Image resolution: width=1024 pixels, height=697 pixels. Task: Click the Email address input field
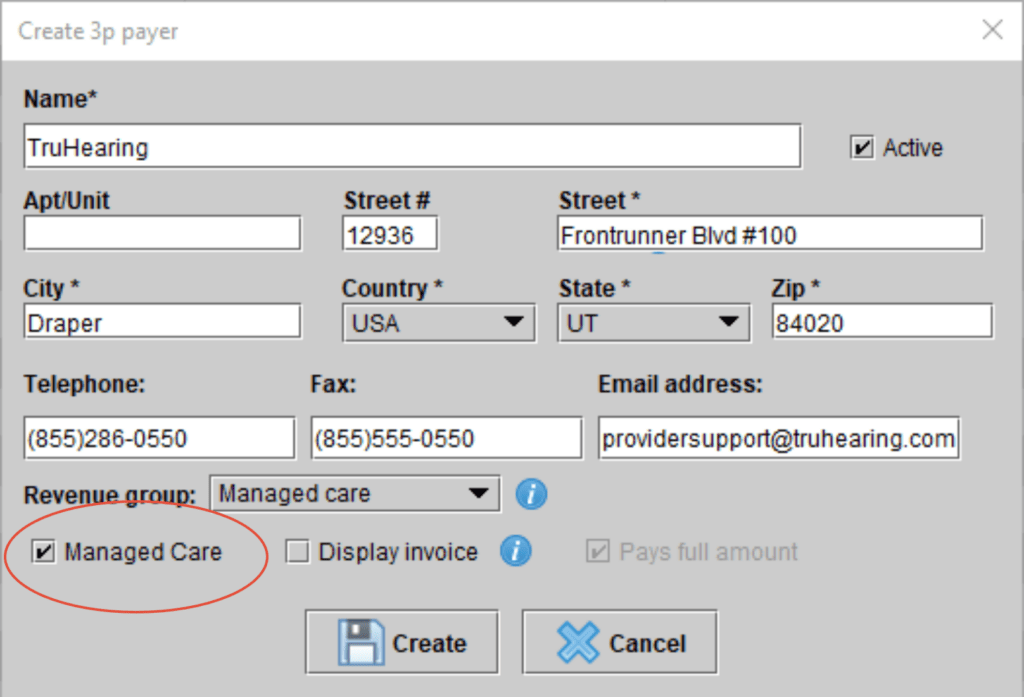point(779,438)
